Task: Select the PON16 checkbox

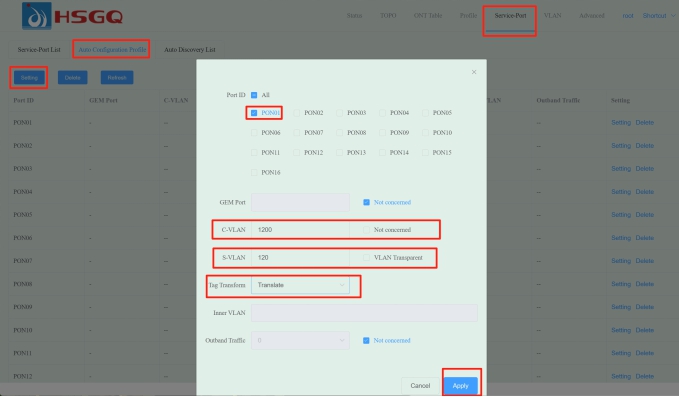Action: 254,172
